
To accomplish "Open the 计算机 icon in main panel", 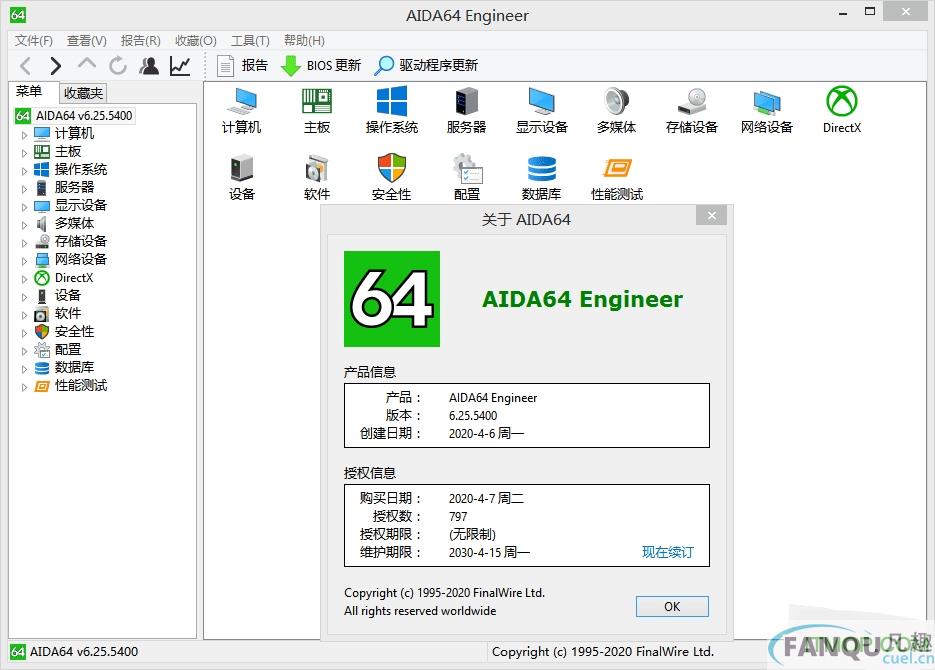I will (x=242, y=110).
